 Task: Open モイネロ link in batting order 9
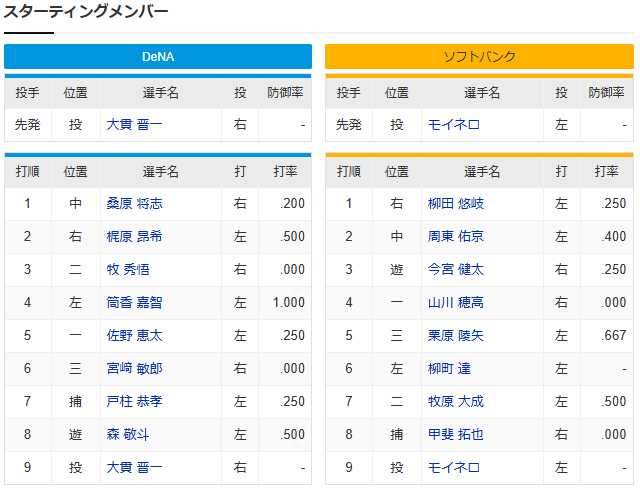pos(453,468)
